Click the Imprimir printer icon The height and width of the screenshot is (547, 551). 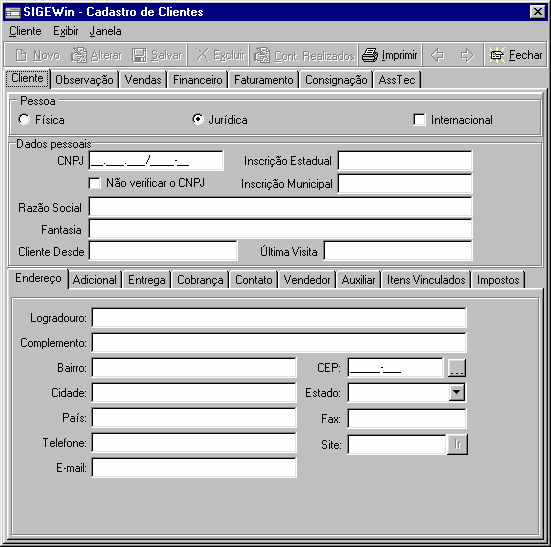[x=370, y=55]
